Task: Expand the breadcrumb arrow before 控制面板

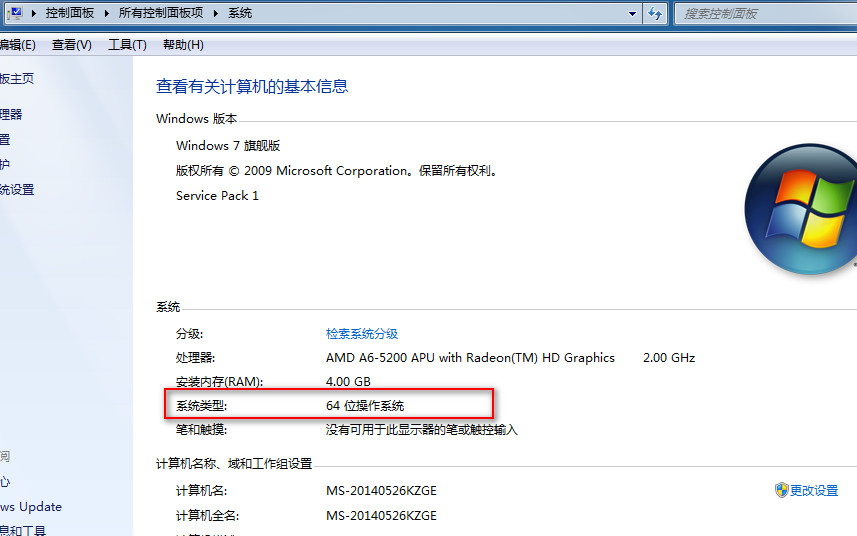Action: click(x=33, y=13)
